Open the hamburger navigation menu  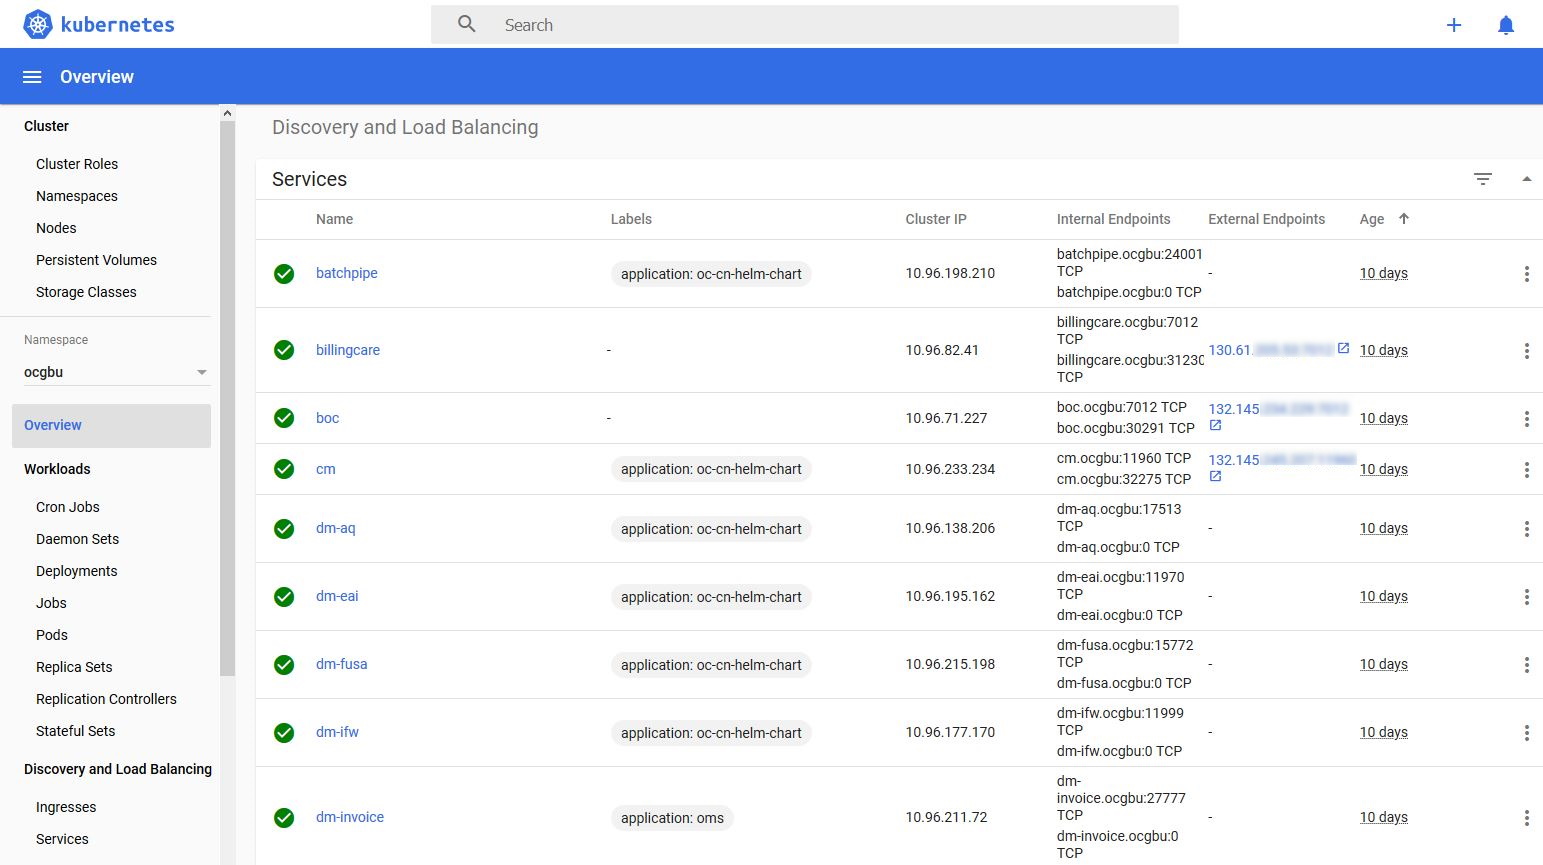32,77
